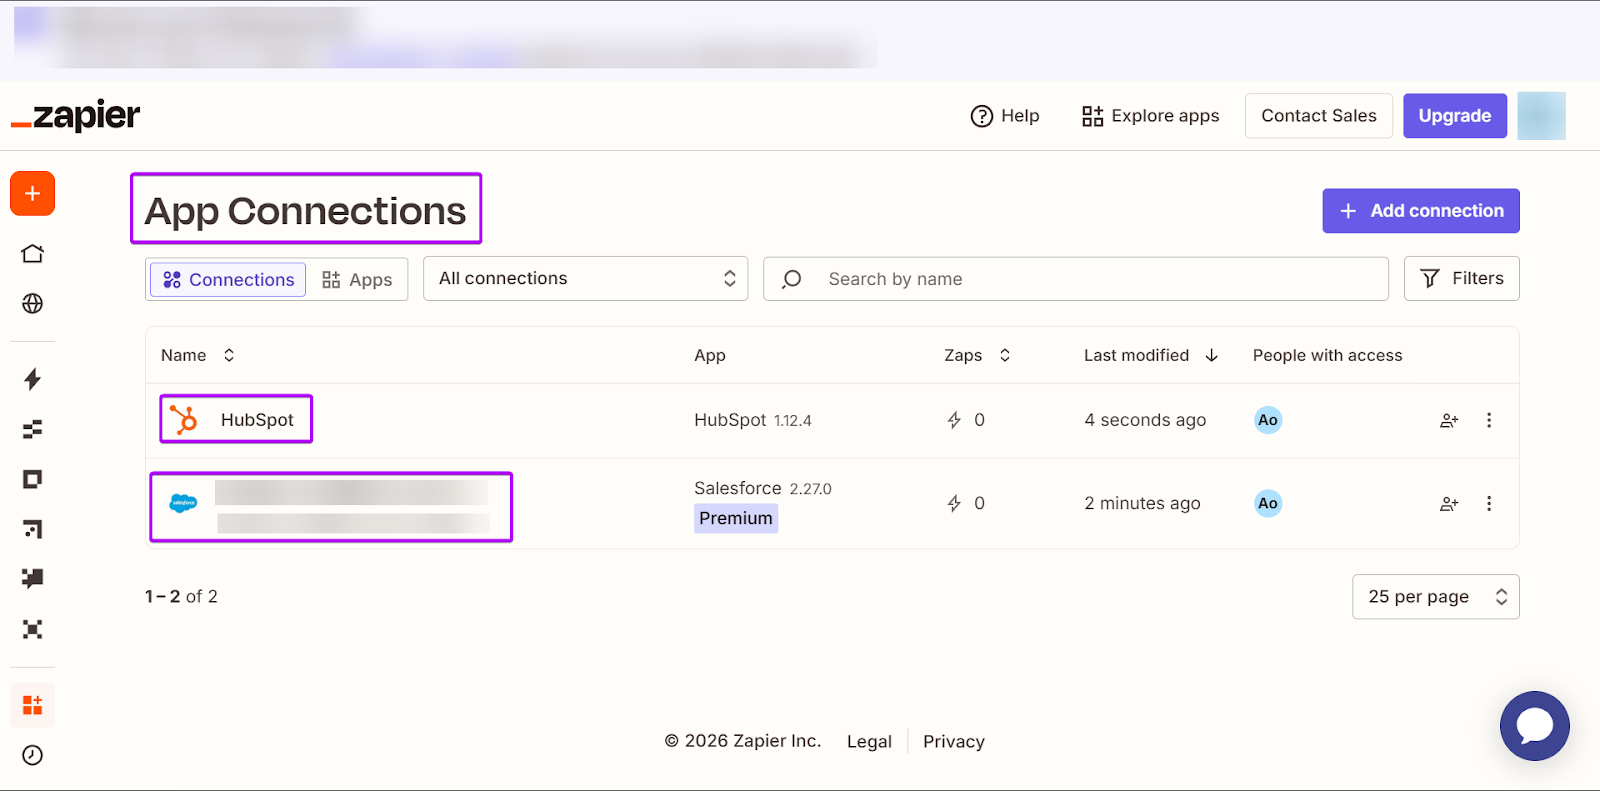
Task: Click the App Connections page heading
Action: point(305,211)
